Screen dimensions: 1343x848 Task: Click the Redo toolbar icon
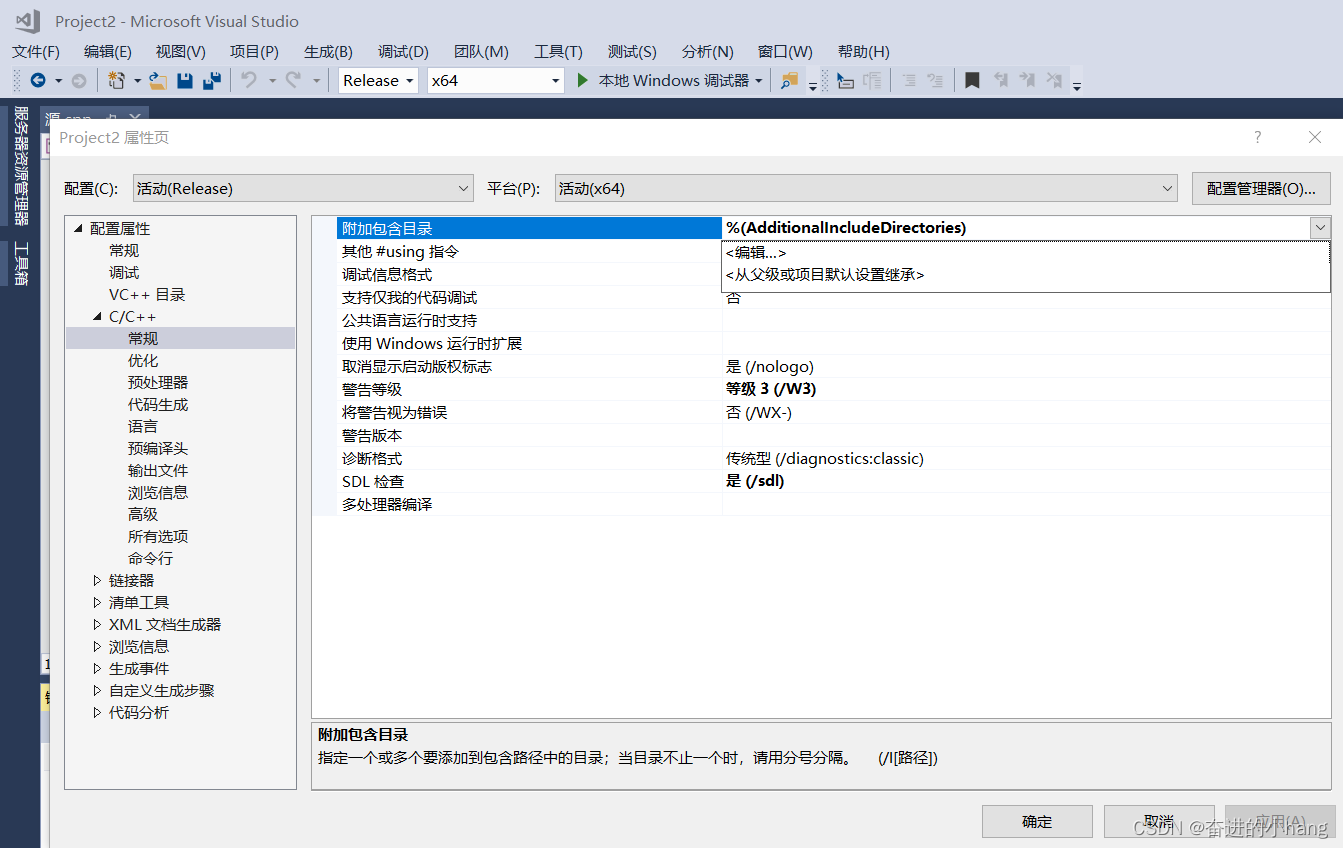point(293,81)
